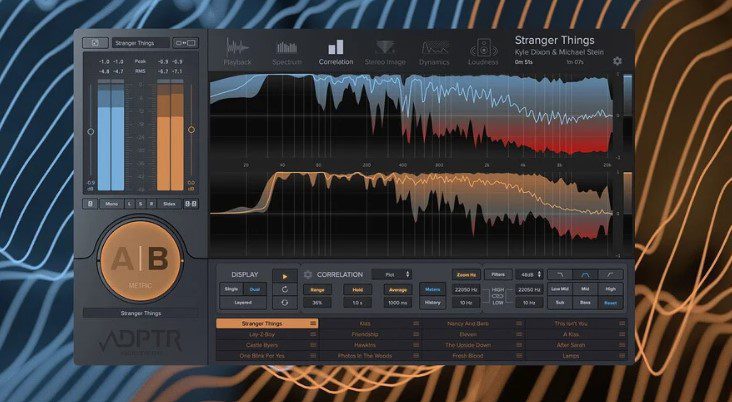
Task: Open the Loudness tab
Action: [483, 51]
